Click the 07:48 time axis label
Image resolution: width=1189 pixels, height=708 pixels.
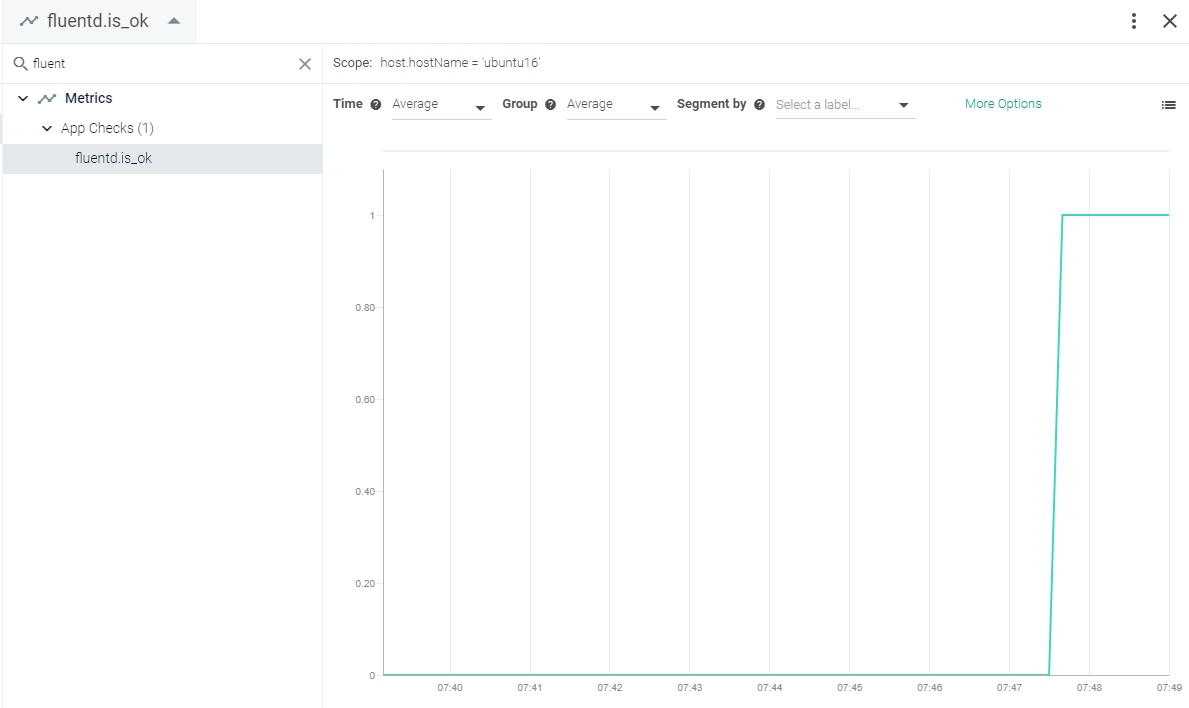tap(1089, 688)
